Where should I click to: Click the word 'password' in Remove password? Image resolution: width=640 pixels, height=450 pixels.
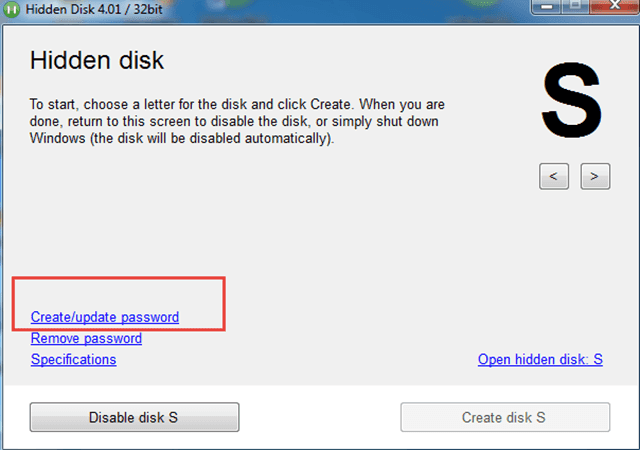(x=113, y=339)
